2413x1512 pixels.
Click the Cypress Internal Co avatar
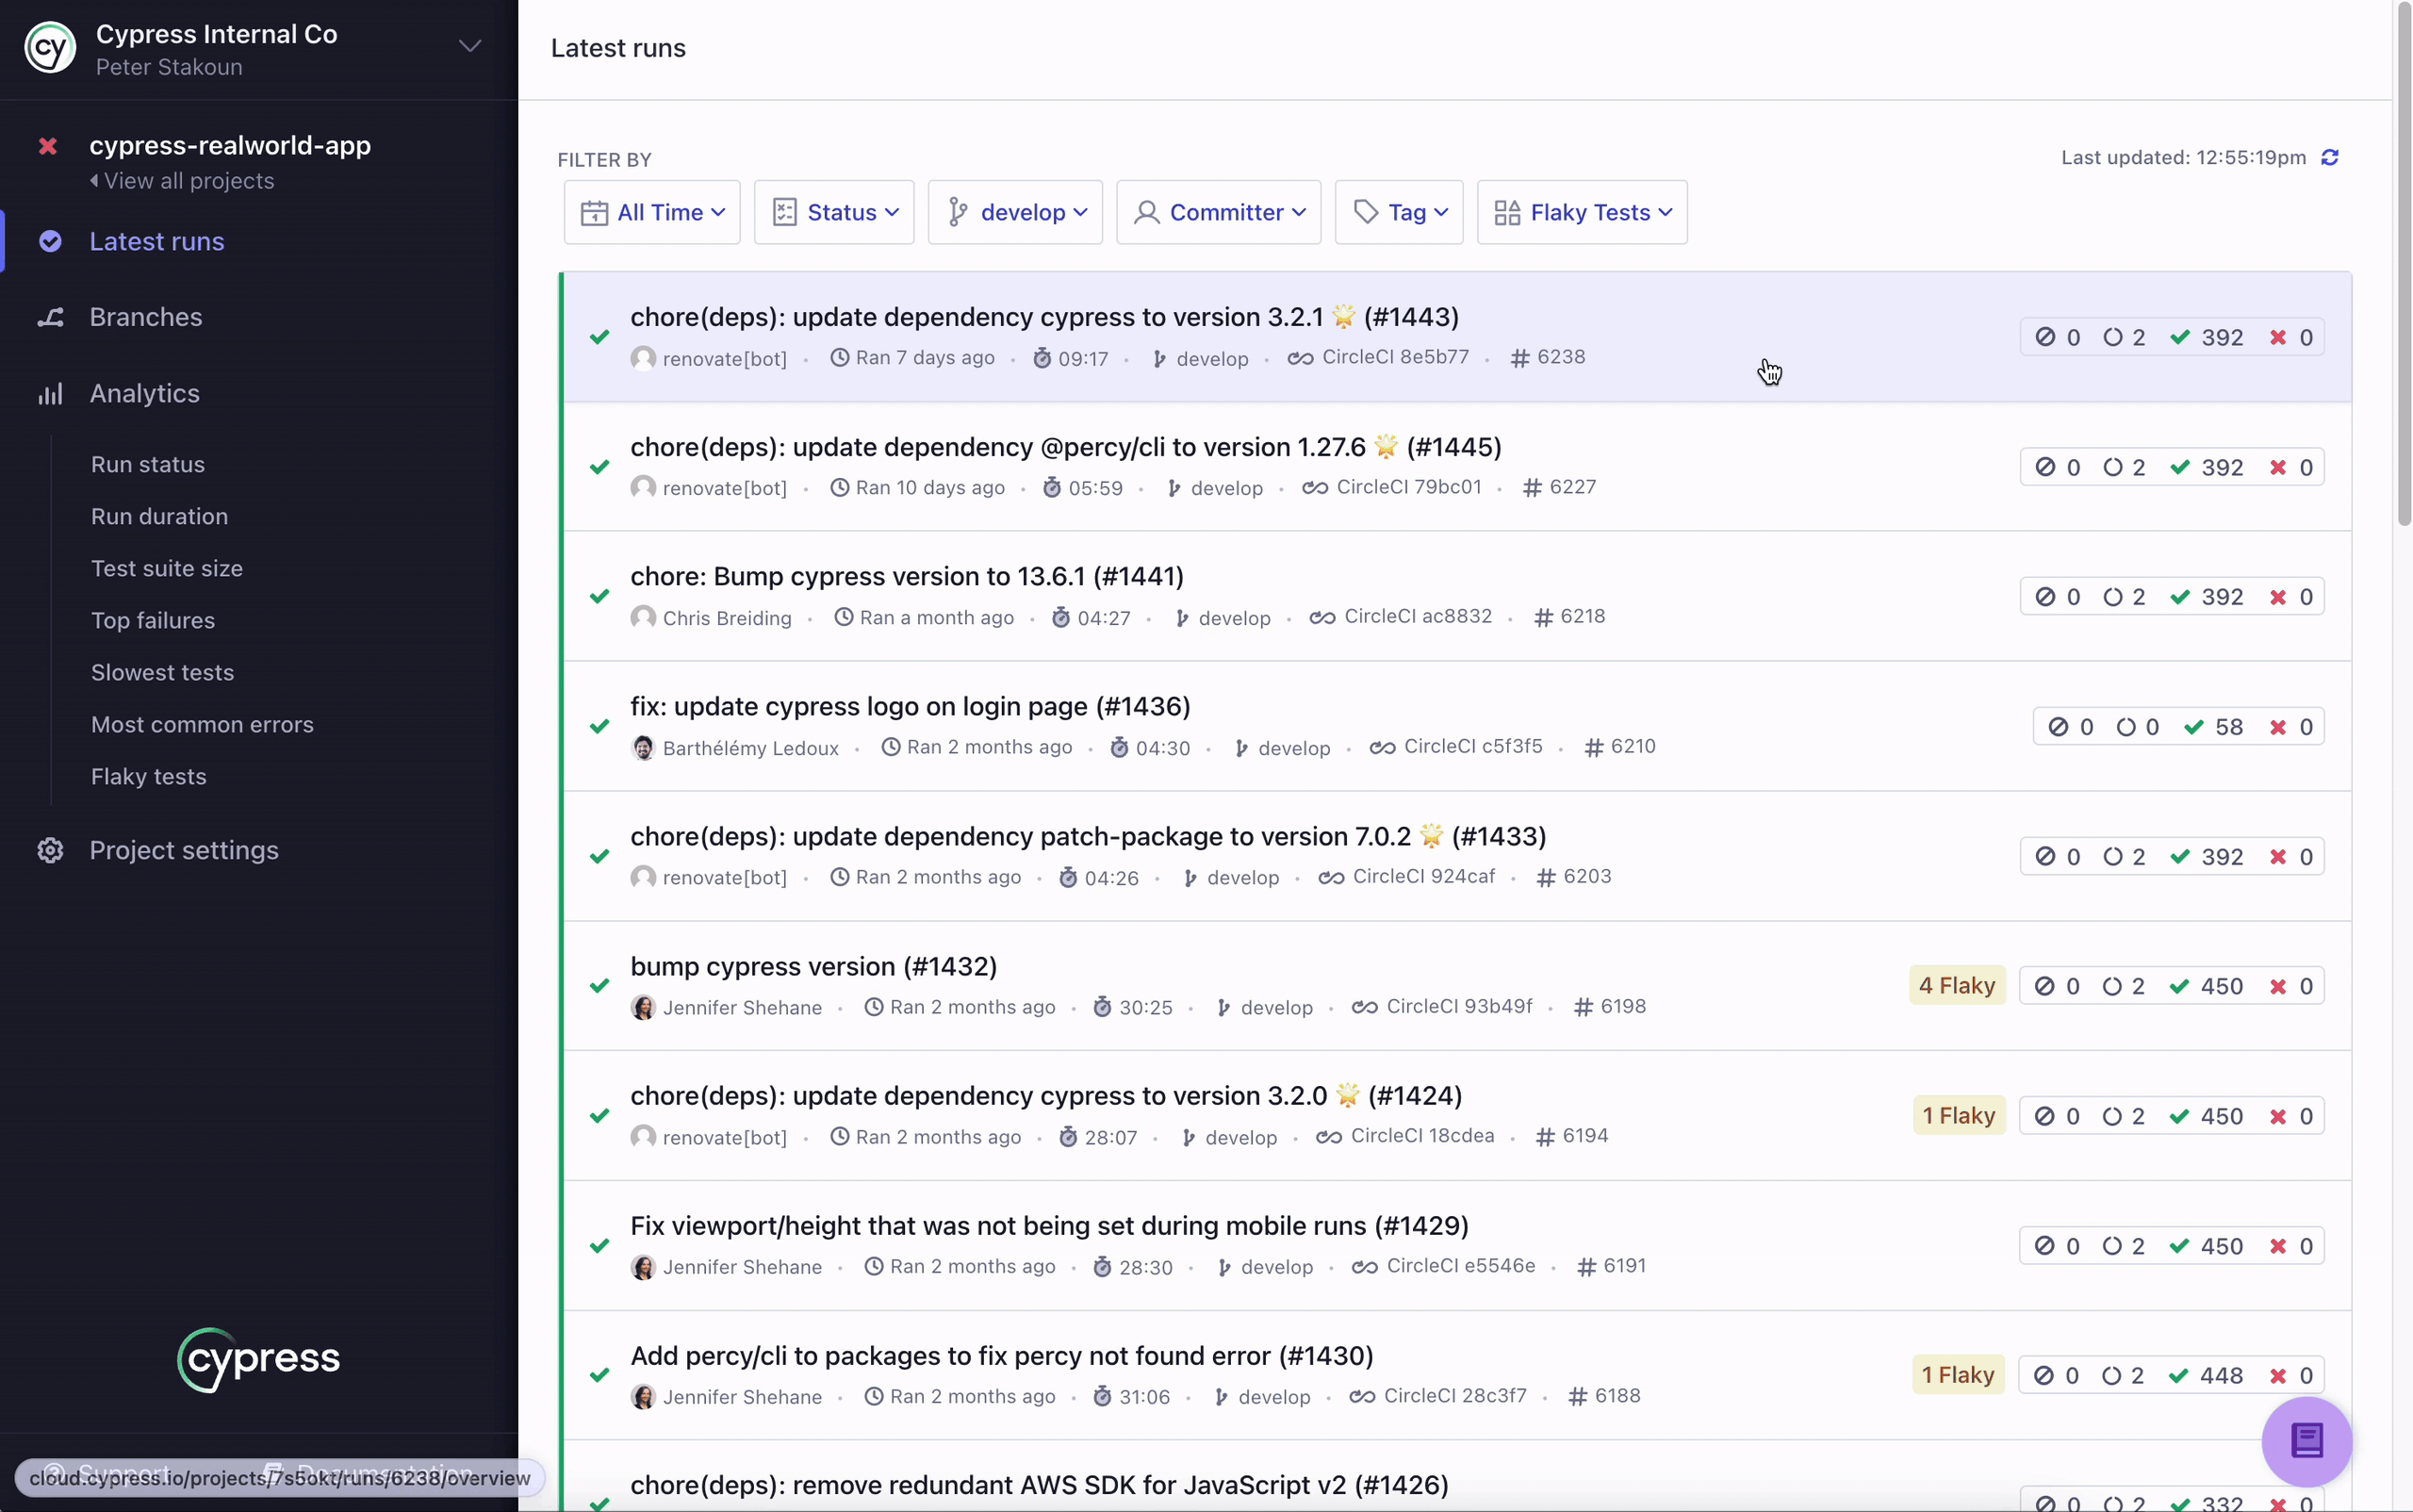point(49,47)
